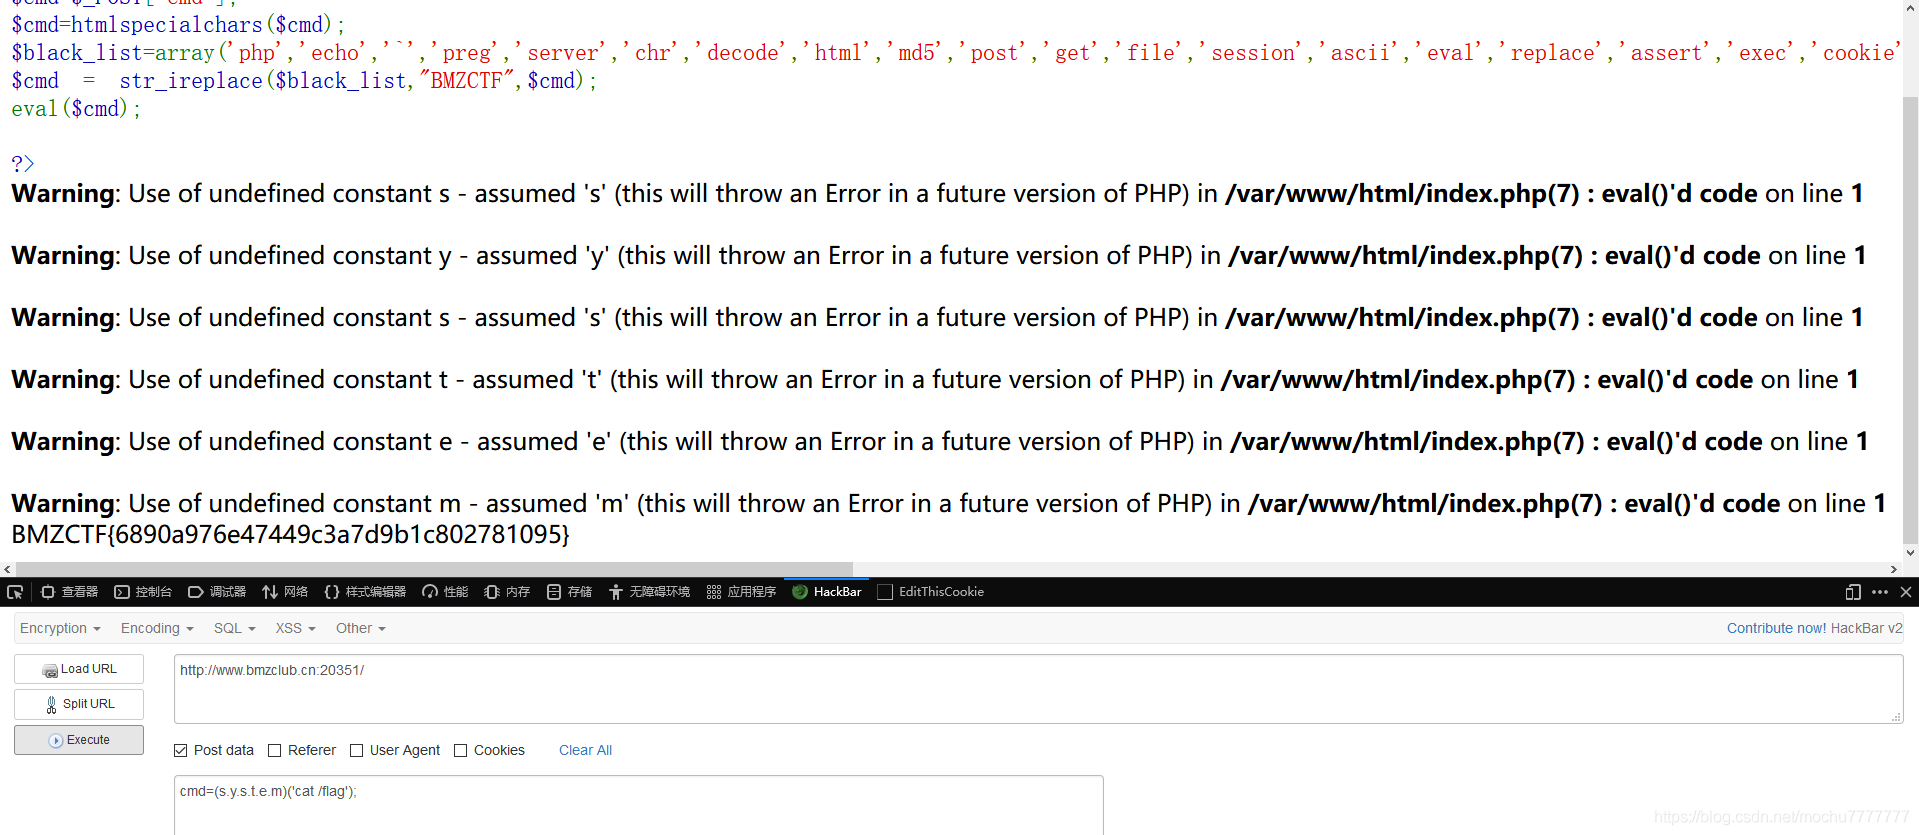Open the Accessibility (无障碍环境) tab
1919x835 pixels.
[x=649, y=592]
